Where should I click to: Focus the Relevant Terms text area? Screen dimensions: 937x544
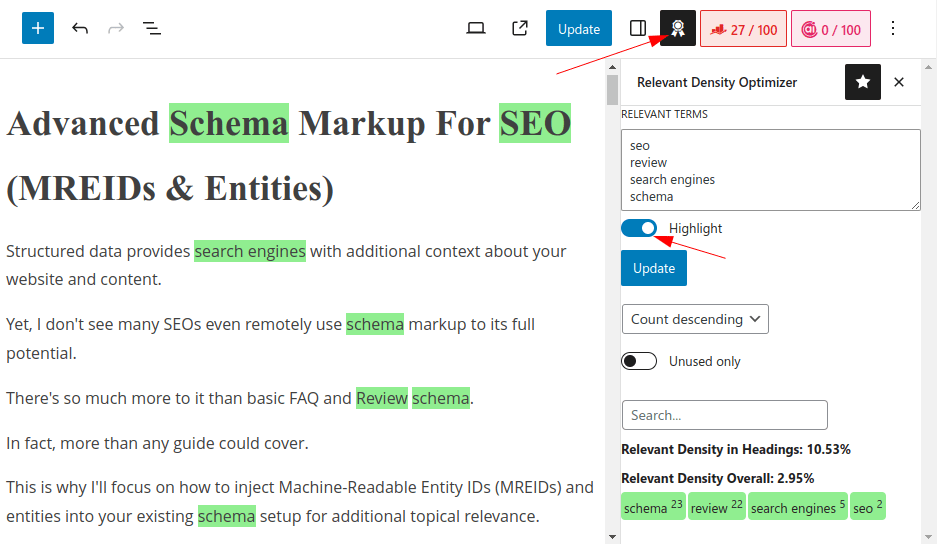coord(771,170)
